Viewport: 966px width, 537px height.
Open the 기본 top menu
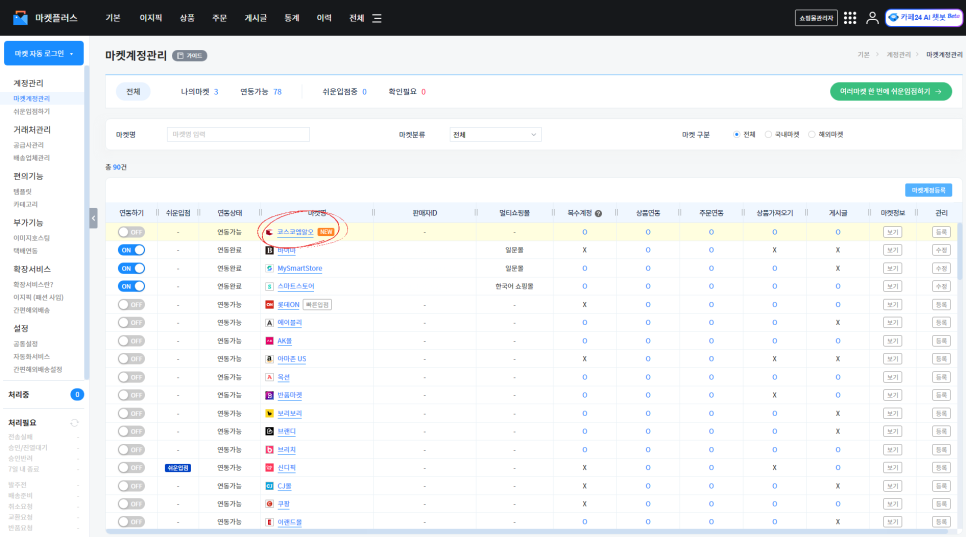pyautogui.click(x=113, y=18)
